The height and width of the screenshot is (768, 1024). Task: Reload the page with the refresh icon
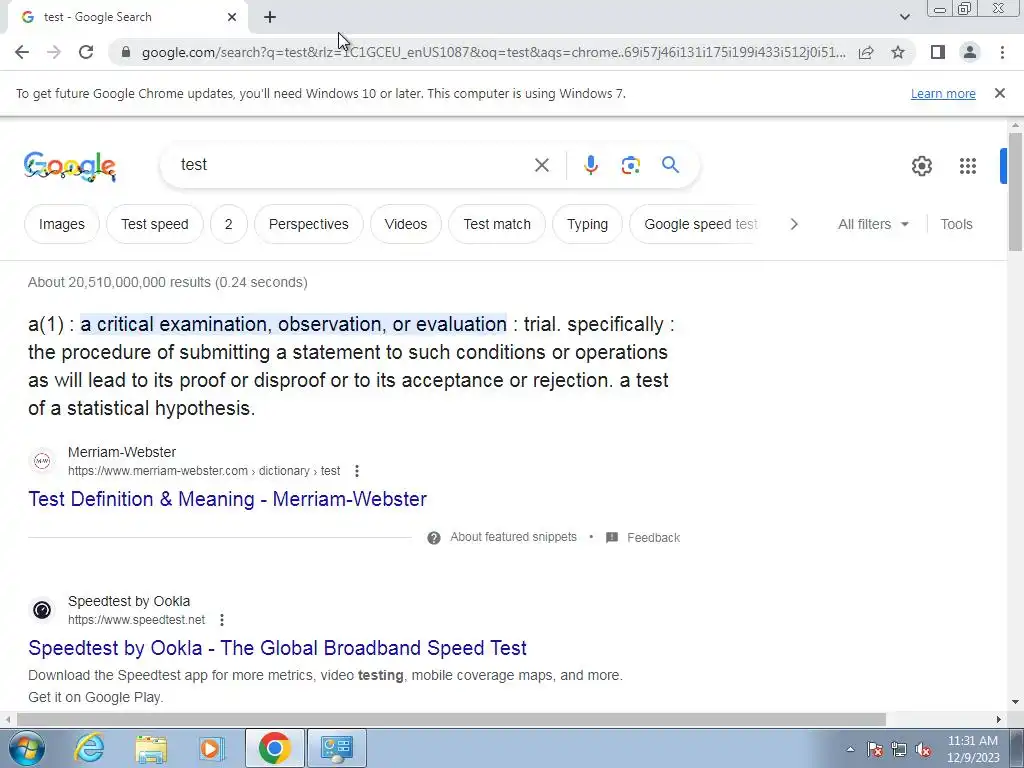[86, 52]
